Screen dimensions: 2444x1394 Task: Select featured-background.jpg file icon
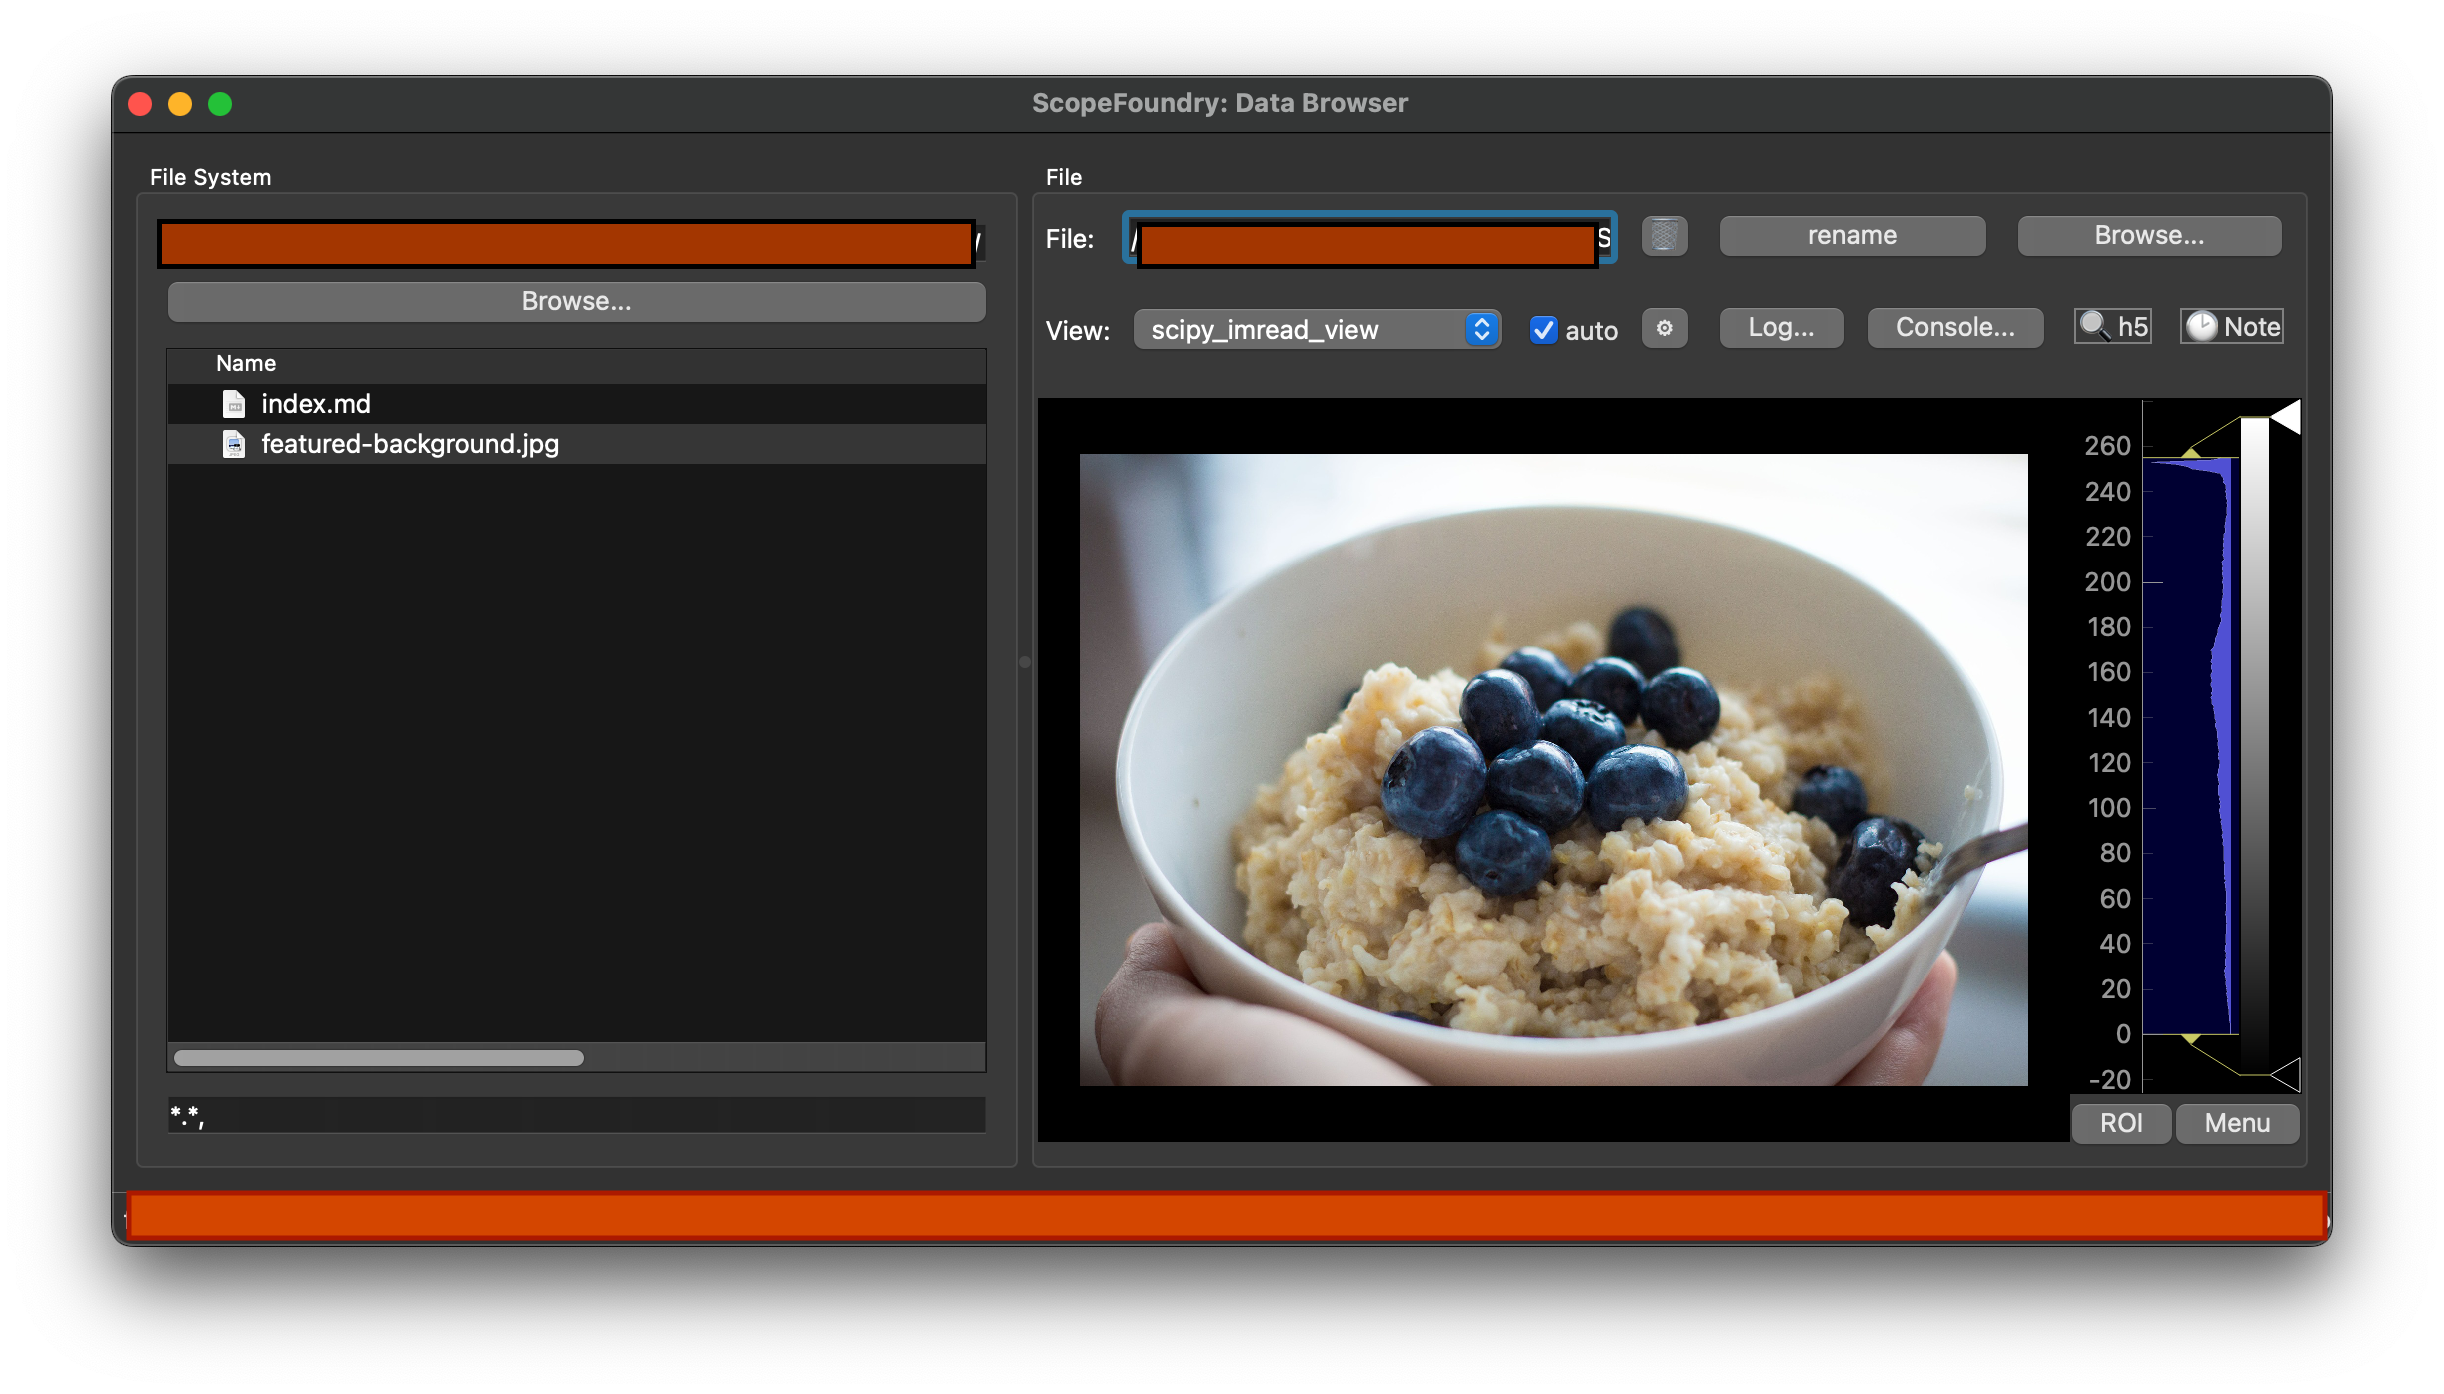(234, 444)
